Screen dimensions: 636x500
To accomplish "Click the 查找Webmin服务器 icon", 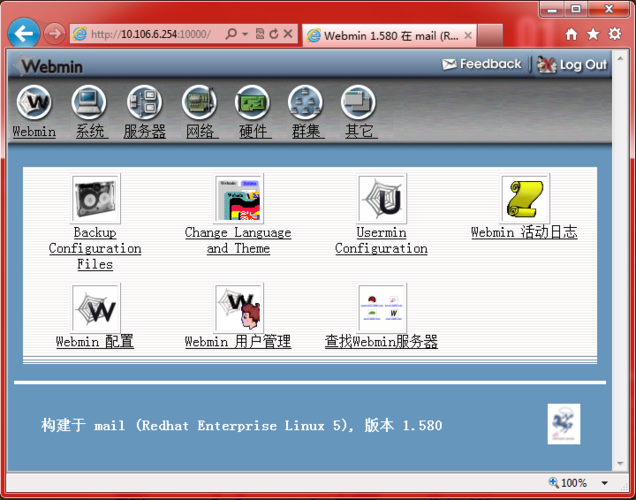I will pyautogui.click(x=382, y=308).
